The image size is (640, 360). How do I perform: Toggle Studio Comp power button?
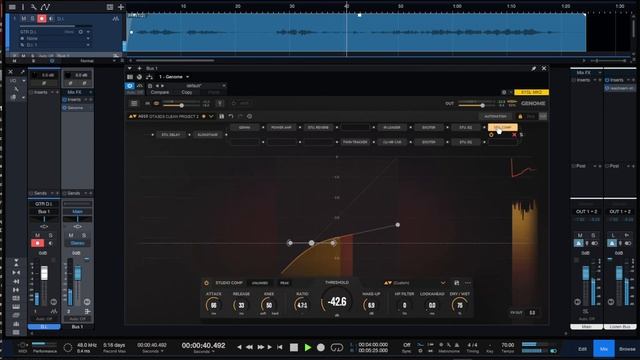(x=207, y=283)
